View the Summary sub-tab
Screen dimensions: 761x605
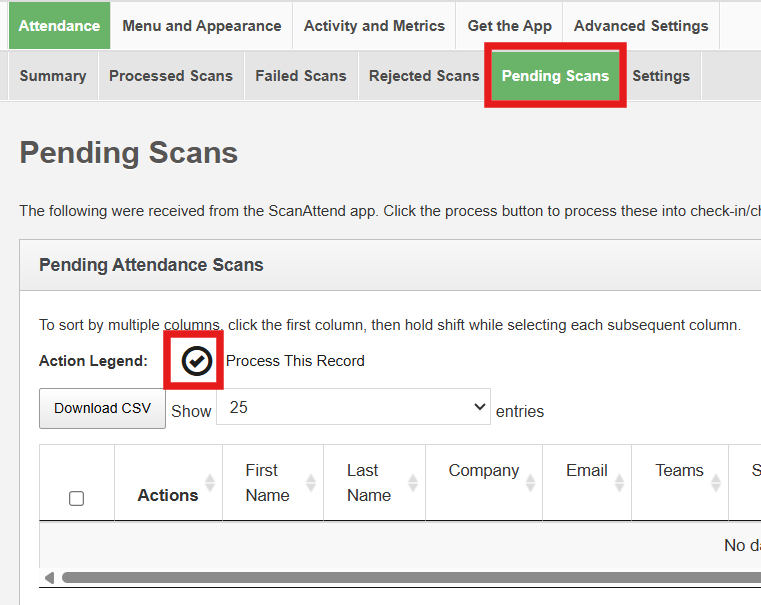[x=53, y=76]
